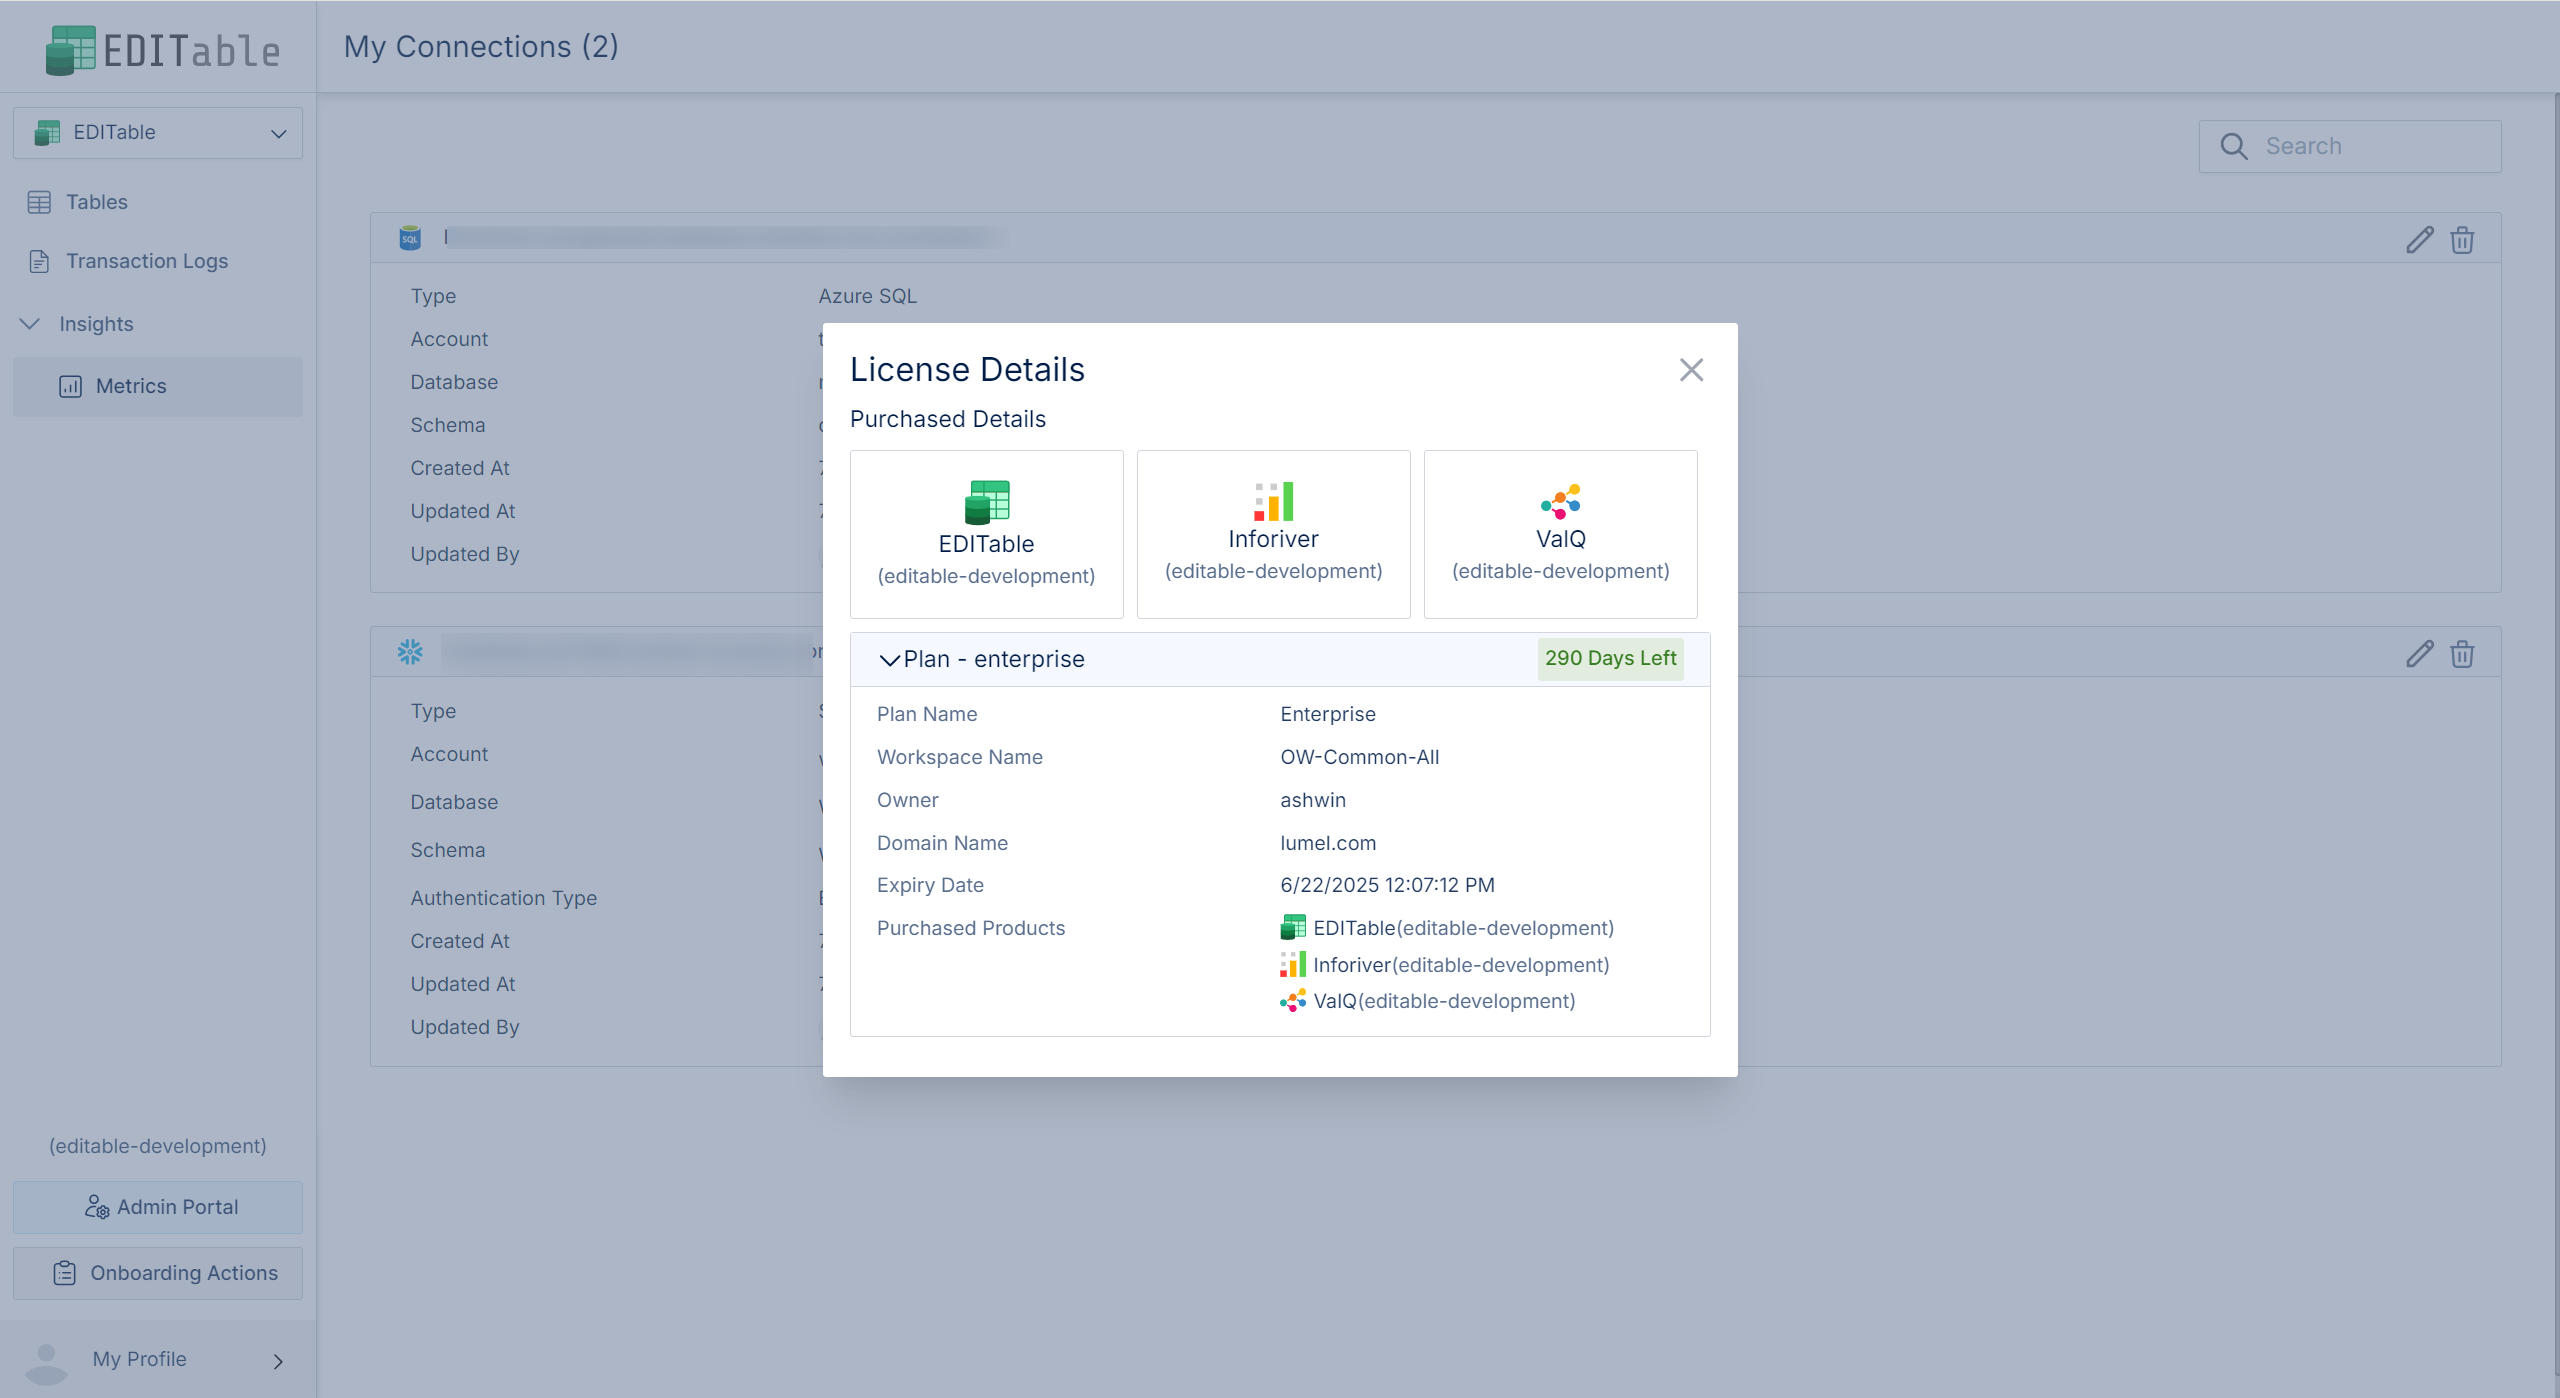The width and height of the screenshot is (2560, 1398).
Task: Click the Snowflake connection logo icon
Action: tap(410, 652)
